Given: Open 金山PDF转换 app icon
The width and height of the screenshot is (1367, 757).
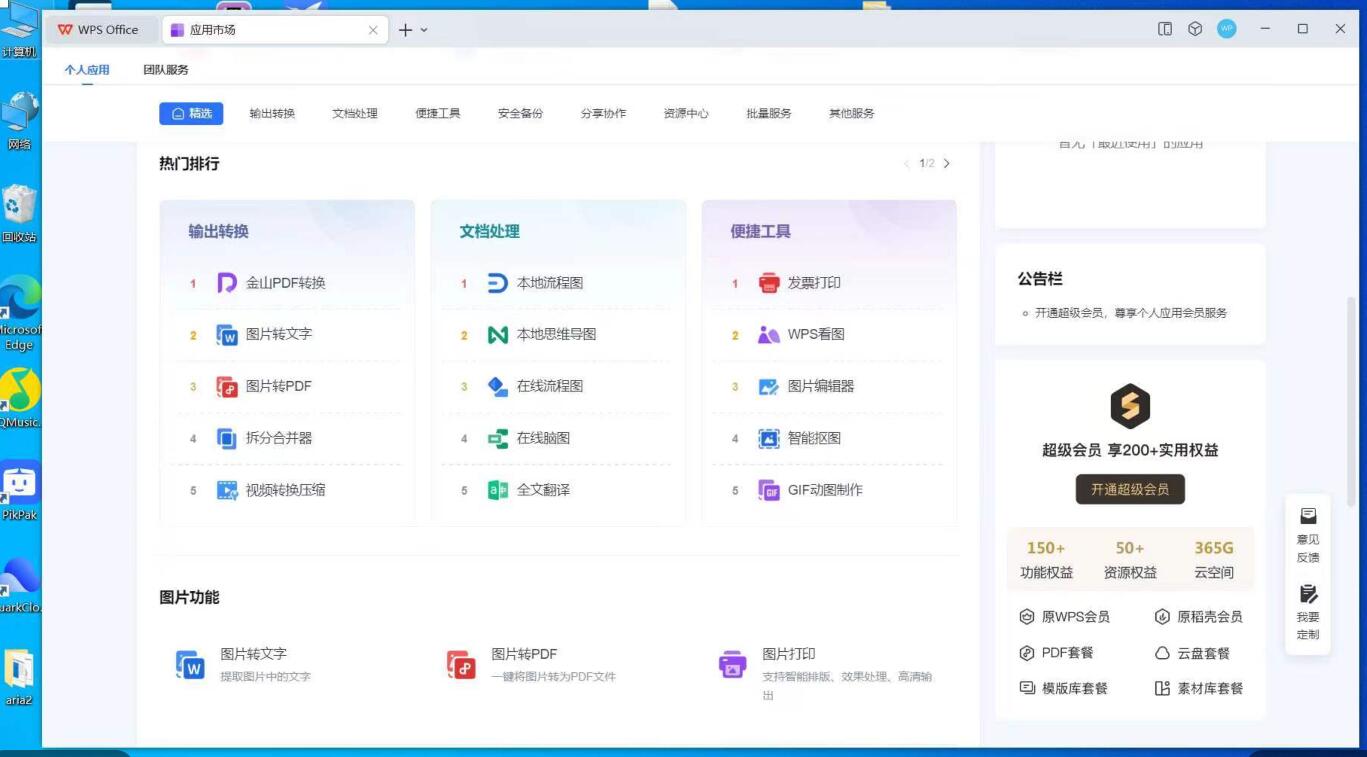Looking at the screenshot, I should point(227,283).
